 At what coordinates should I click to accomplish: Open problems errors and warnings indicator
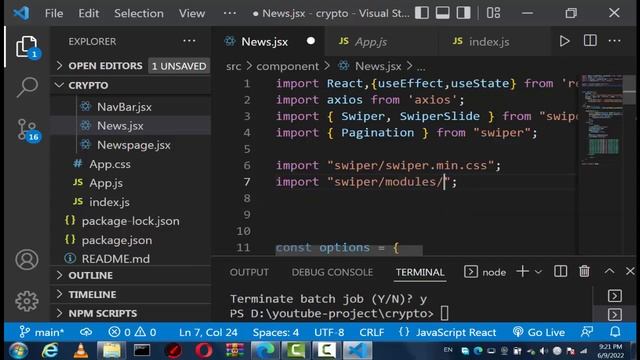point(132,332)
